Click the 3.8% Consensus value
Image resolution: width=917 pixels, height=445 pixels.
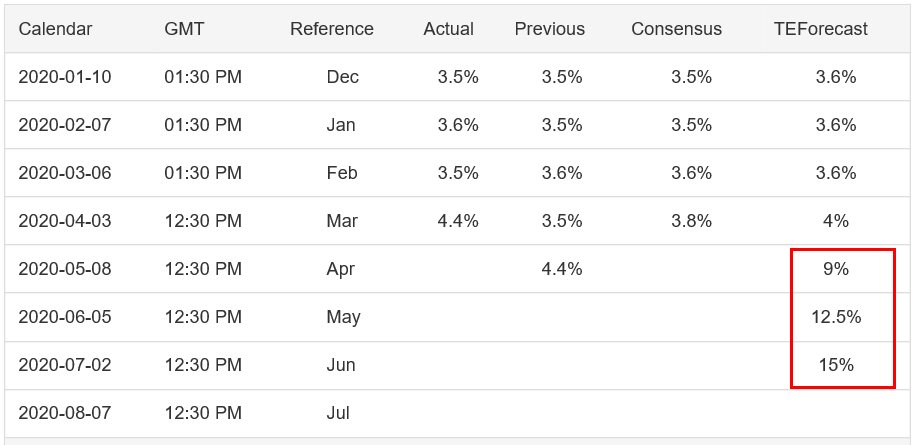[x=691, y=221]
